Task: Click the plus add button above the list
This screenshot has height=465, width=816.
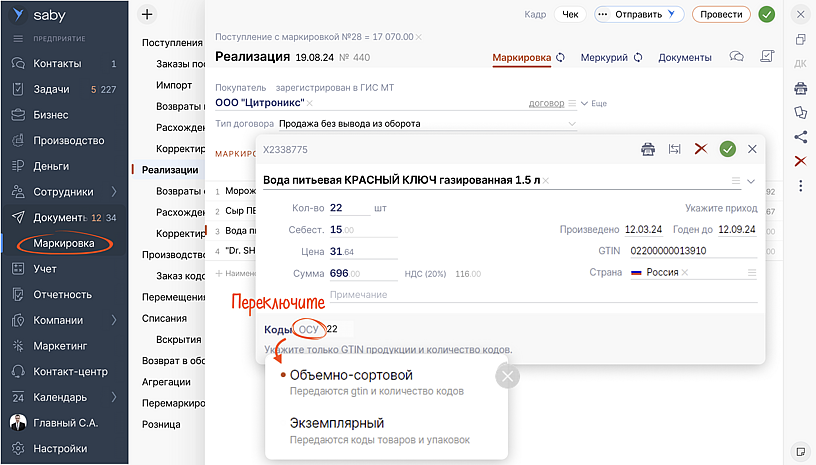Action: click(147, 14)
